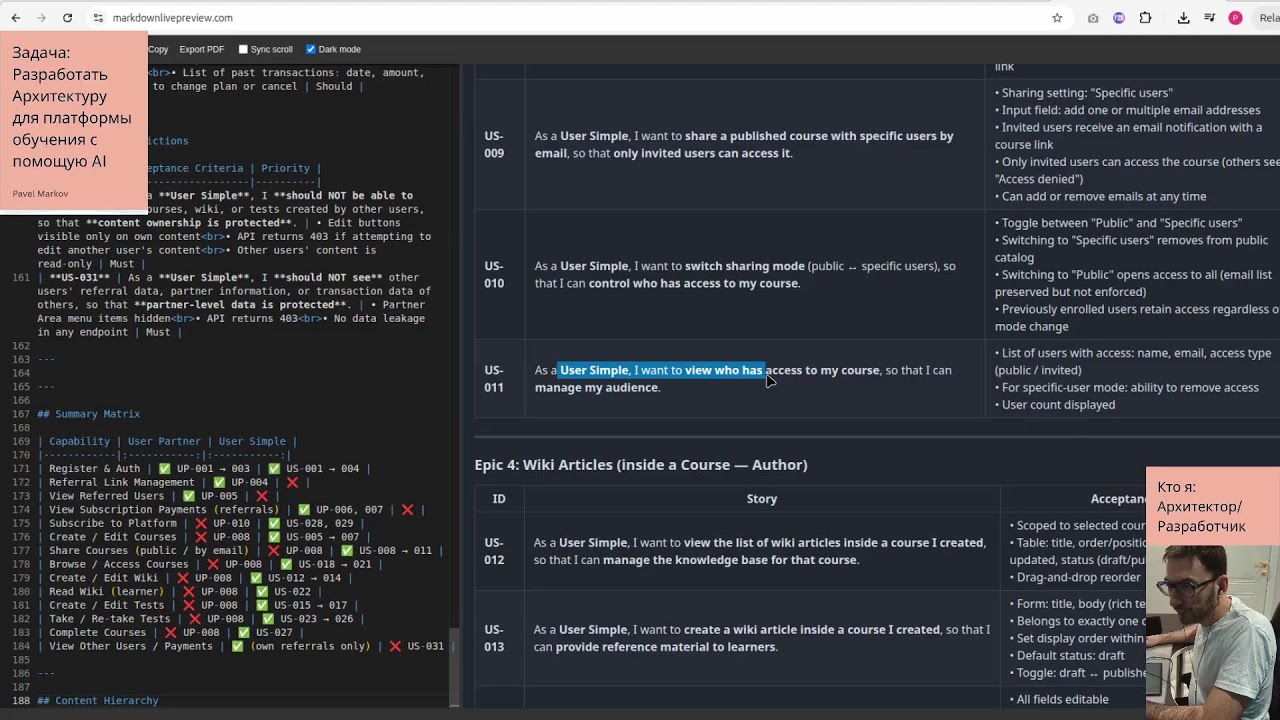The image size is (1280, 720).
Task: Disable the Dark mode checkbox
Action: point(311,49)
